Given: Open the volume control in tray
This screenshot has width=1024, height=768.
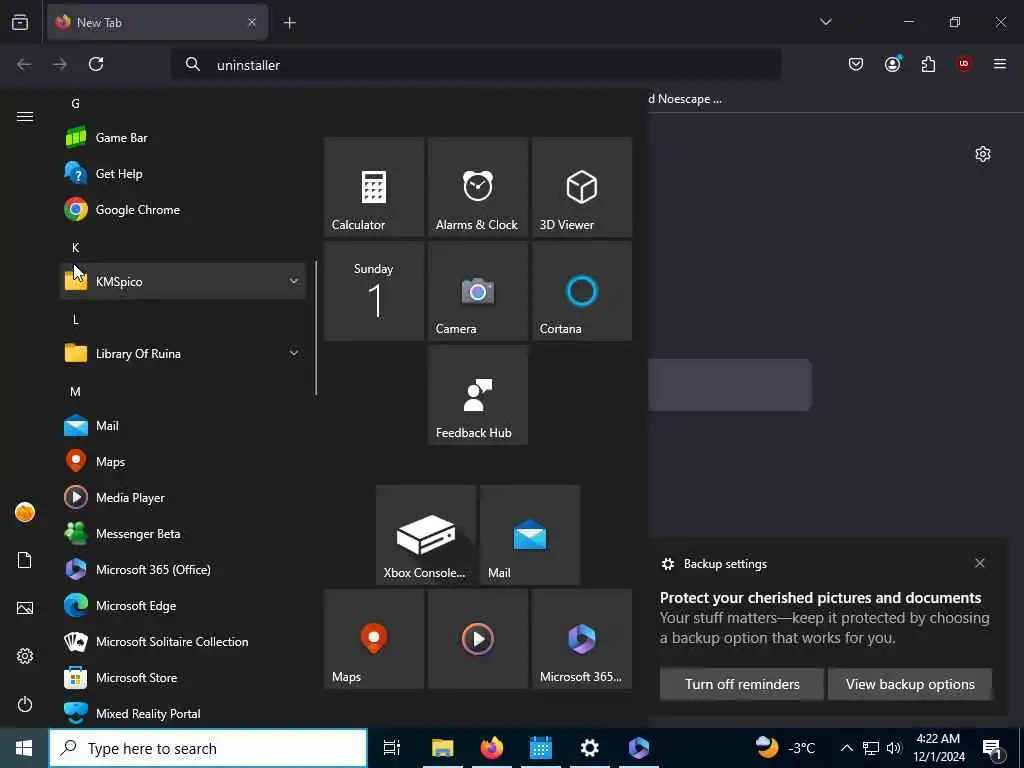Looking at the screenshot, I should [895, 748].
